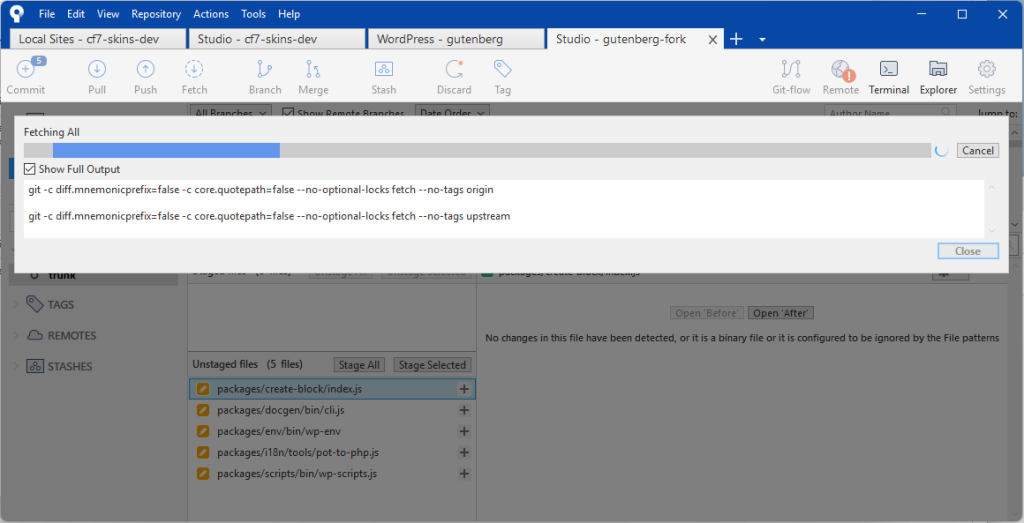This screenshot has width=1024, height=523.
Task: Open the Terminal from toolbar
Action: [x=888, y=70]
